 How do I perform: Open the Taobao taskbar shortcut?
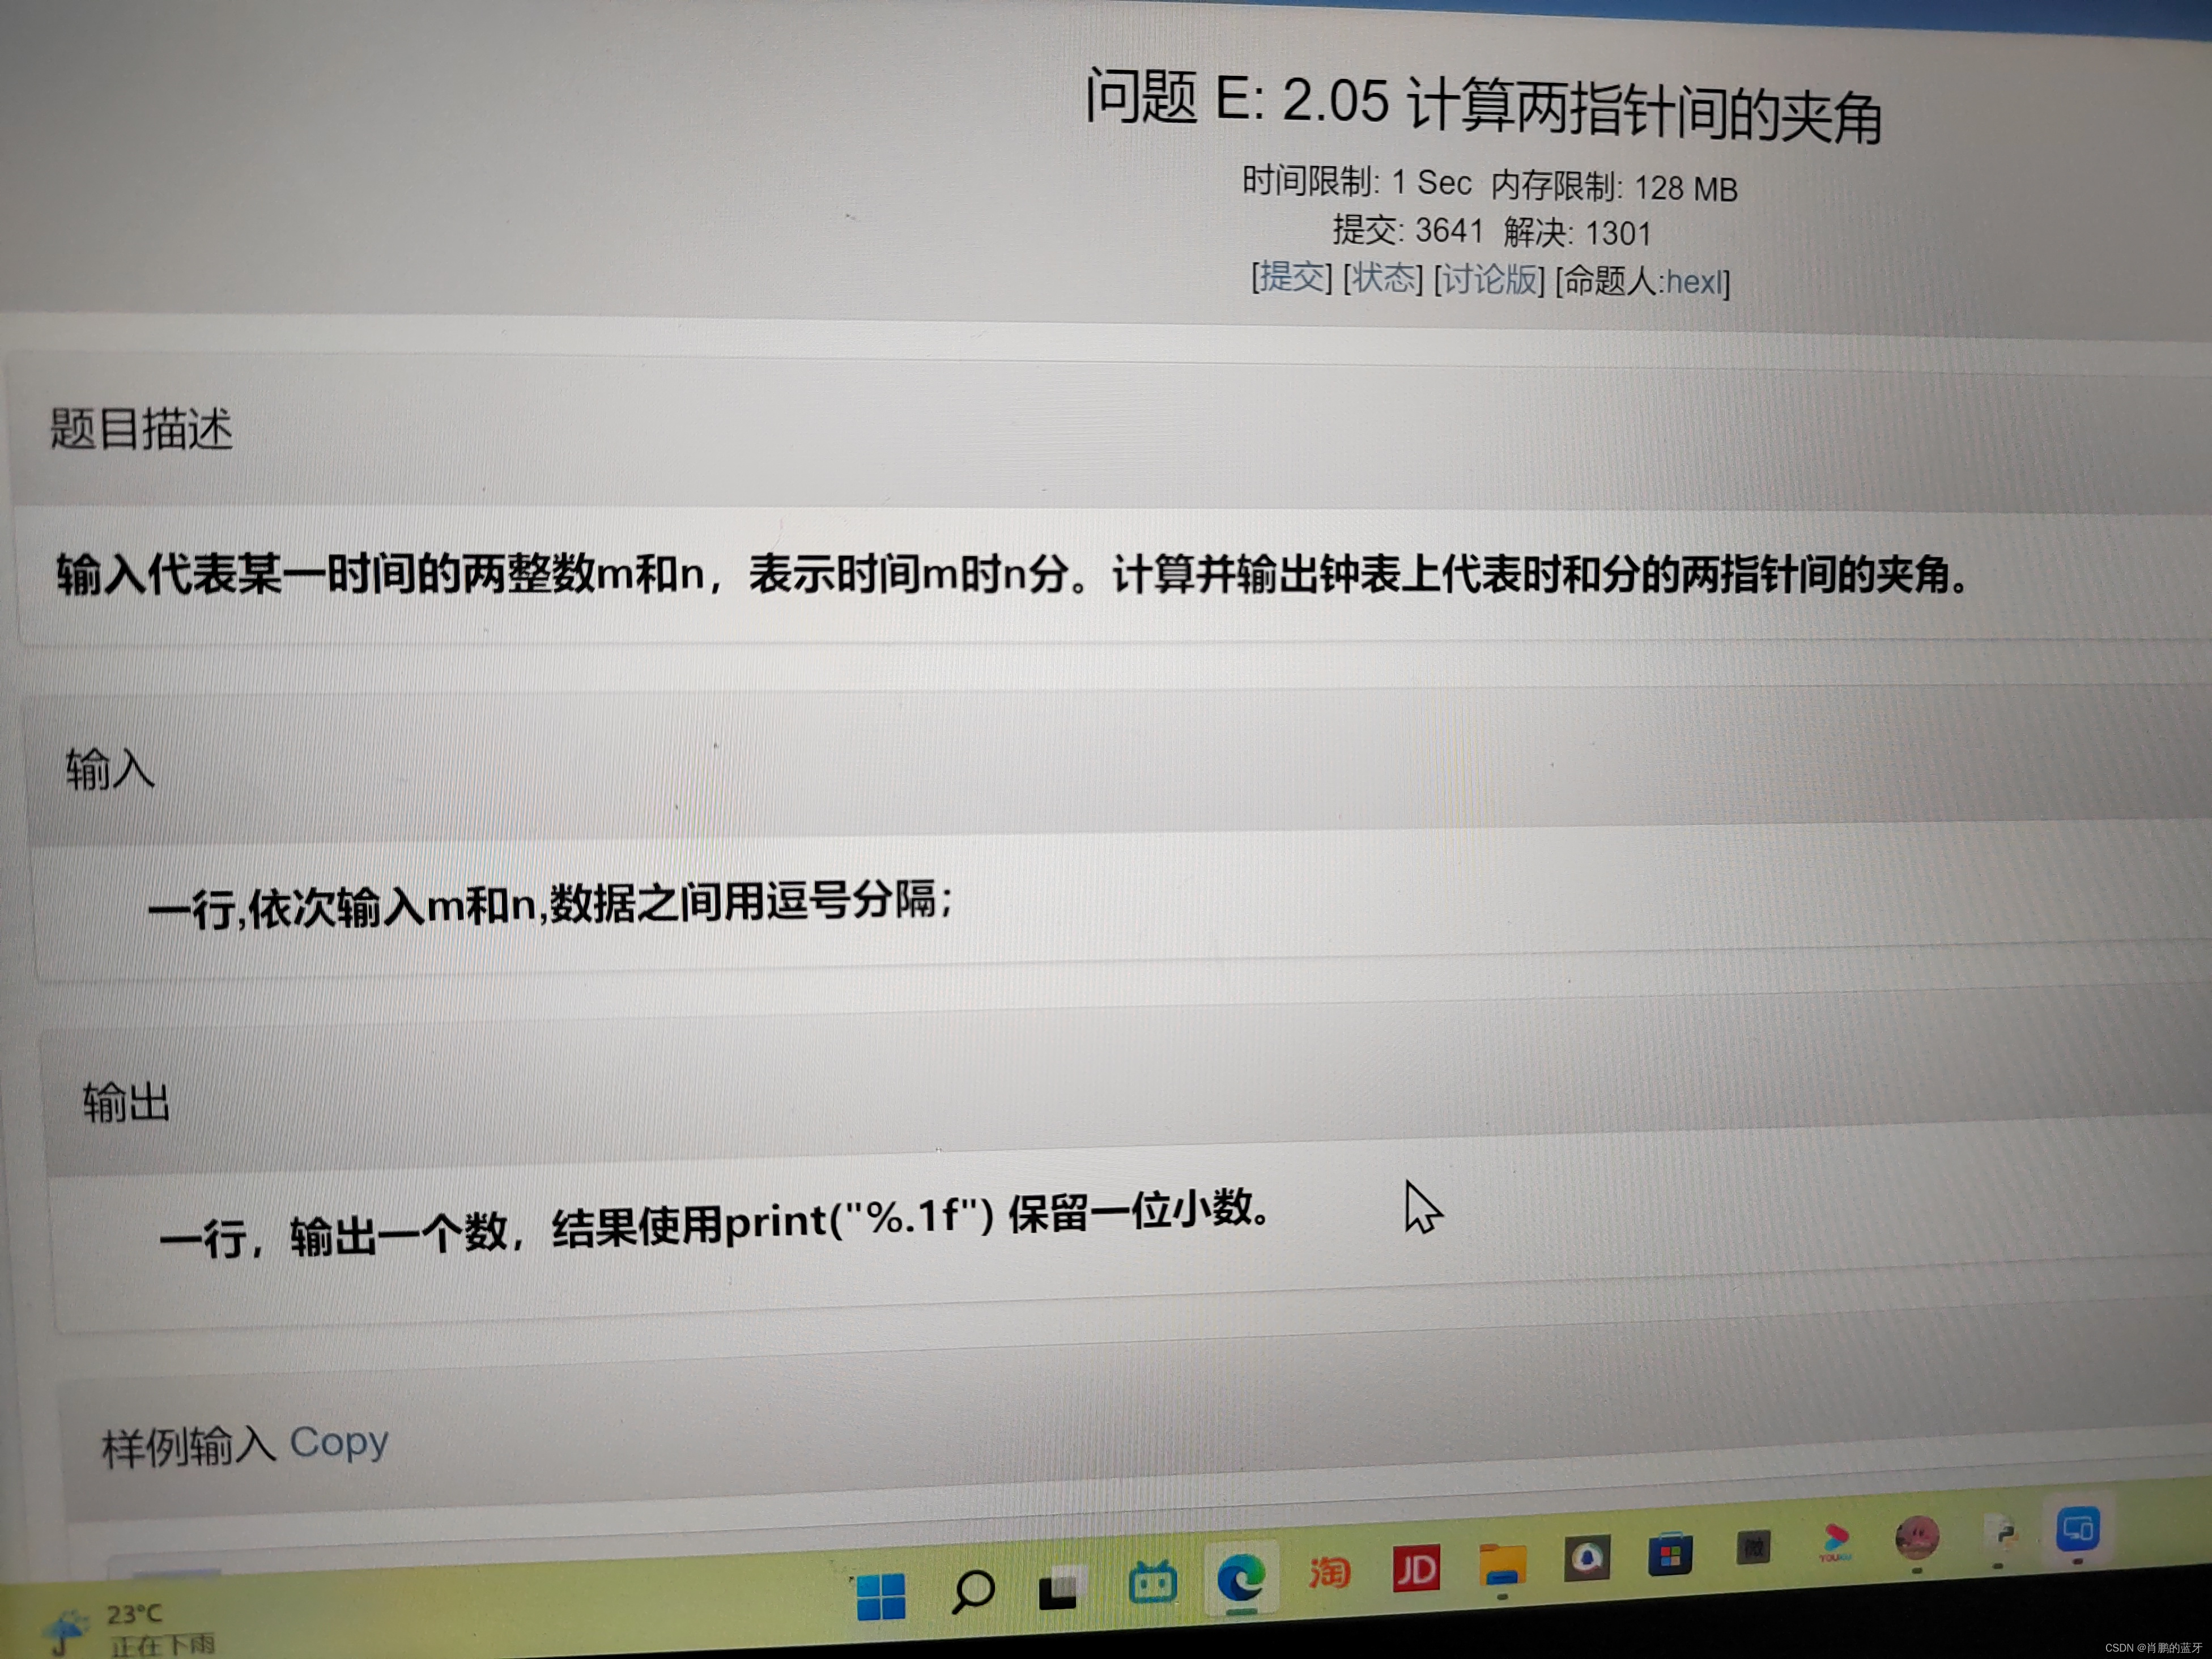[1329, 1573]
